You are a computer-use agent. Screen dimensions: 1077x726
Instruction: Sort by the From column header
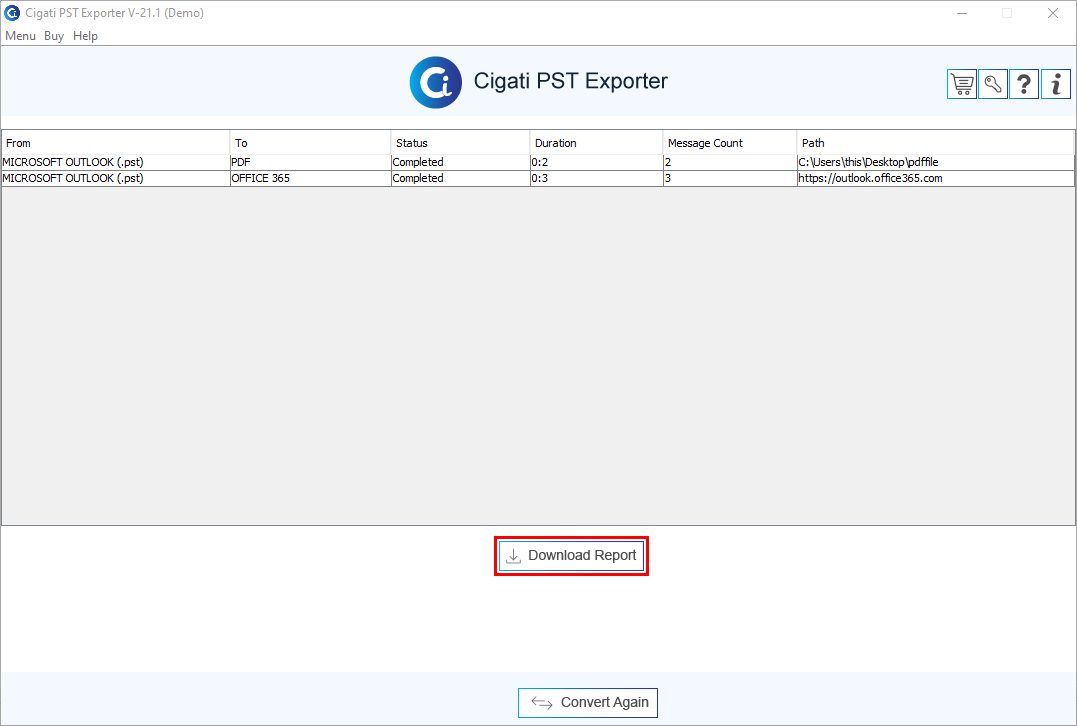point(116,143)
